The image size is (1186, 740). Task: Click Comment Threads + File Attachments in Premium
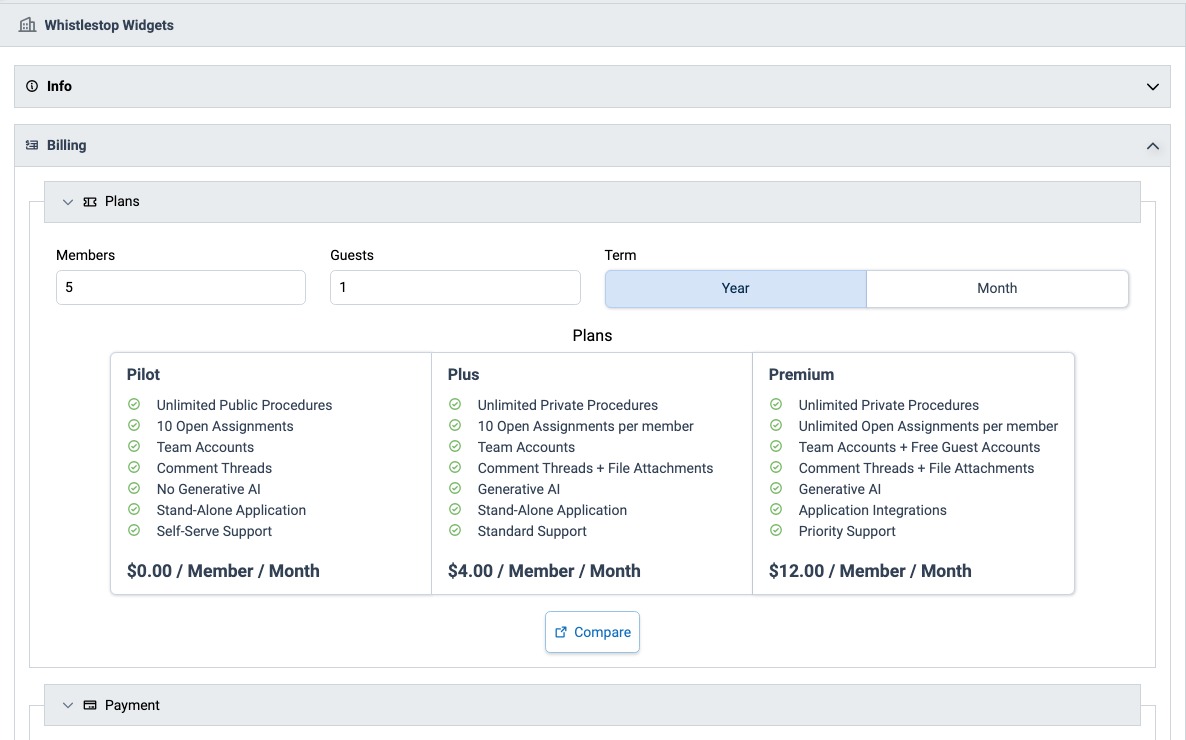click(916, 468)
